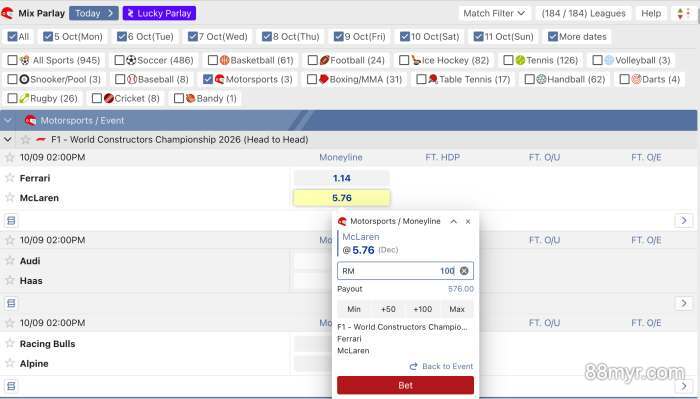Click the Payout value 576.00

[x=461, y=289]
